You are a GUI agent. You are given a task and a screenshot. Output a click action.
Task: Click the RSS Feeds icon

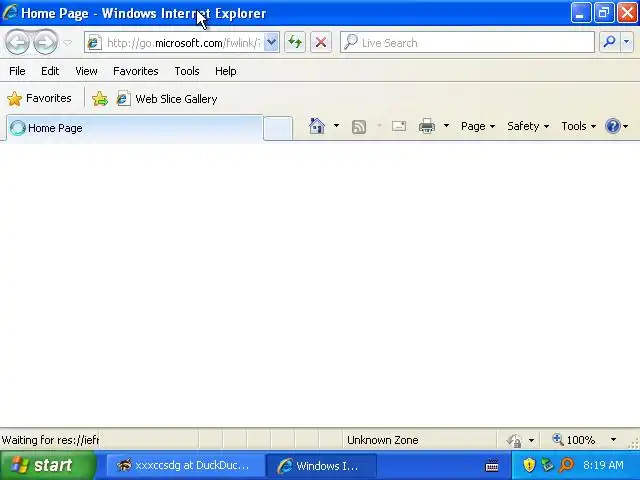click(x=359, y=127)
